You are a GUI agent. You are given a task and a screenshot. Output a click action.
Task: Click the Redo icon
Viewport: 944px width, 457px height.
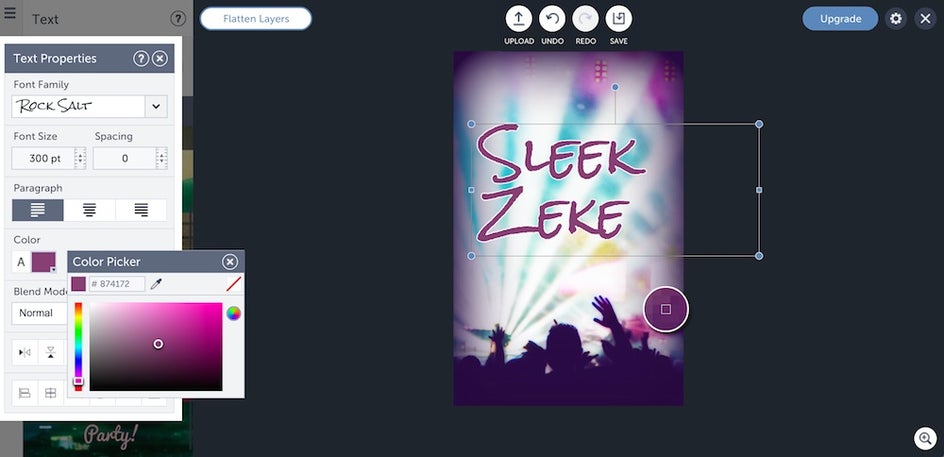point(585,19)
